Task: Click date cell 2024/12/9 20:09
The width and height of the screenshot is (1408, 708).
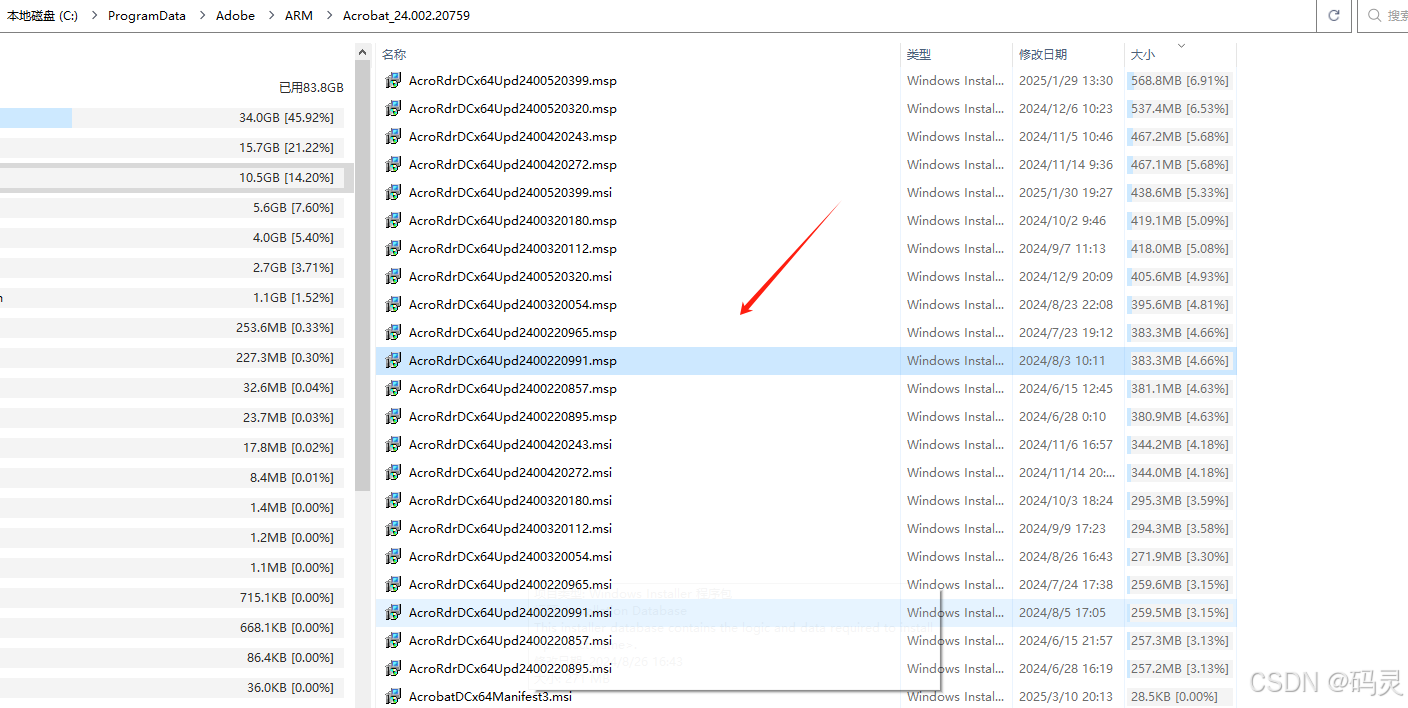Action: coord(1066,277)
